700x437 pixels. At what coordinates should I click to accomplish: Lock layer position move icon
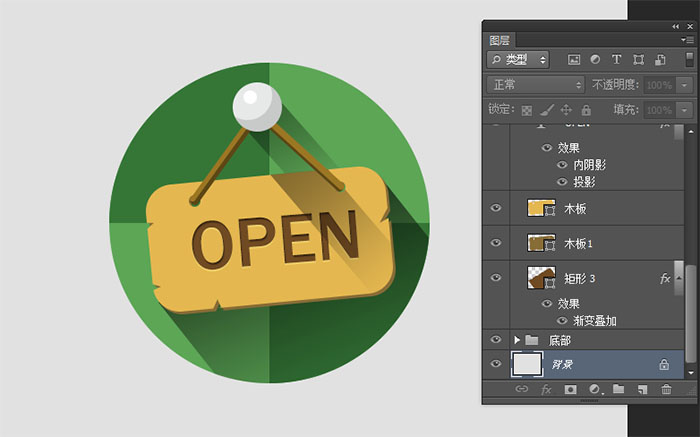point(566,110)
